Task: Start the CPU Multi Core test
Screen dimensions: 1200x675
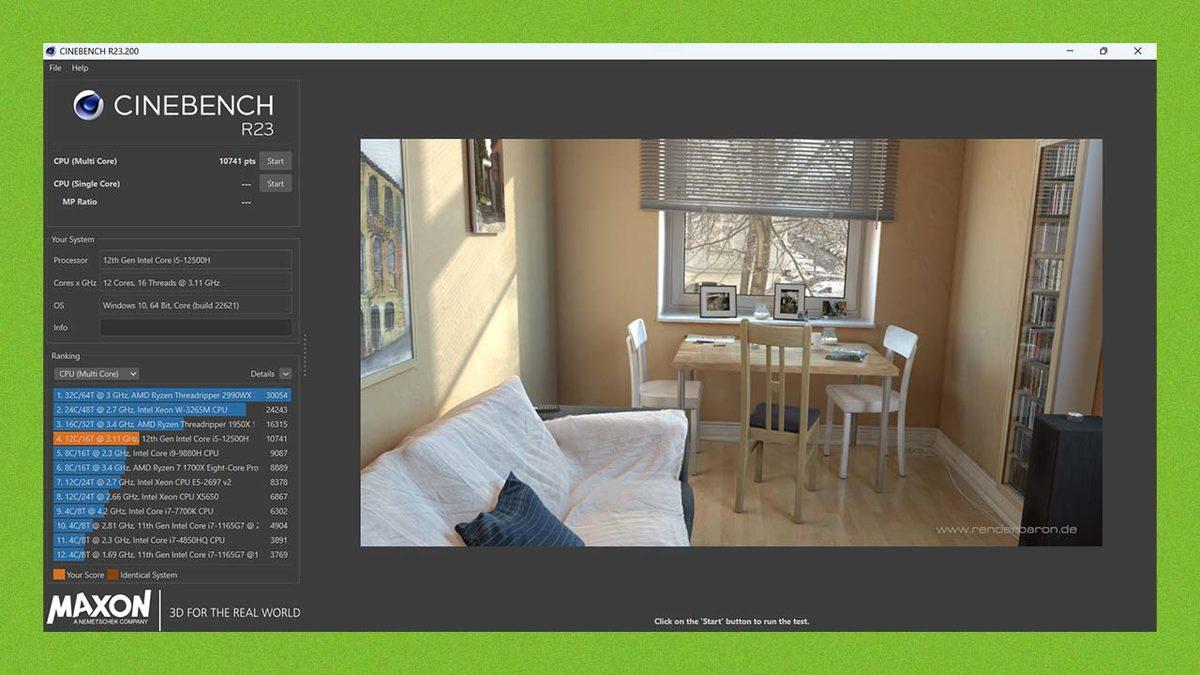Action: (x=275, y=161)
